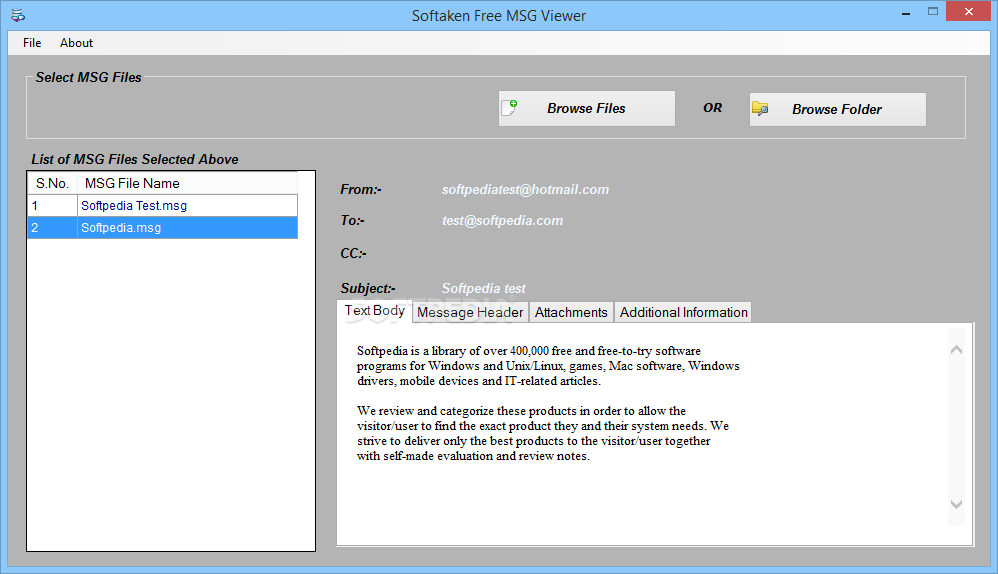Click the MSG File Name column header
998x574 pixels.
187,183
